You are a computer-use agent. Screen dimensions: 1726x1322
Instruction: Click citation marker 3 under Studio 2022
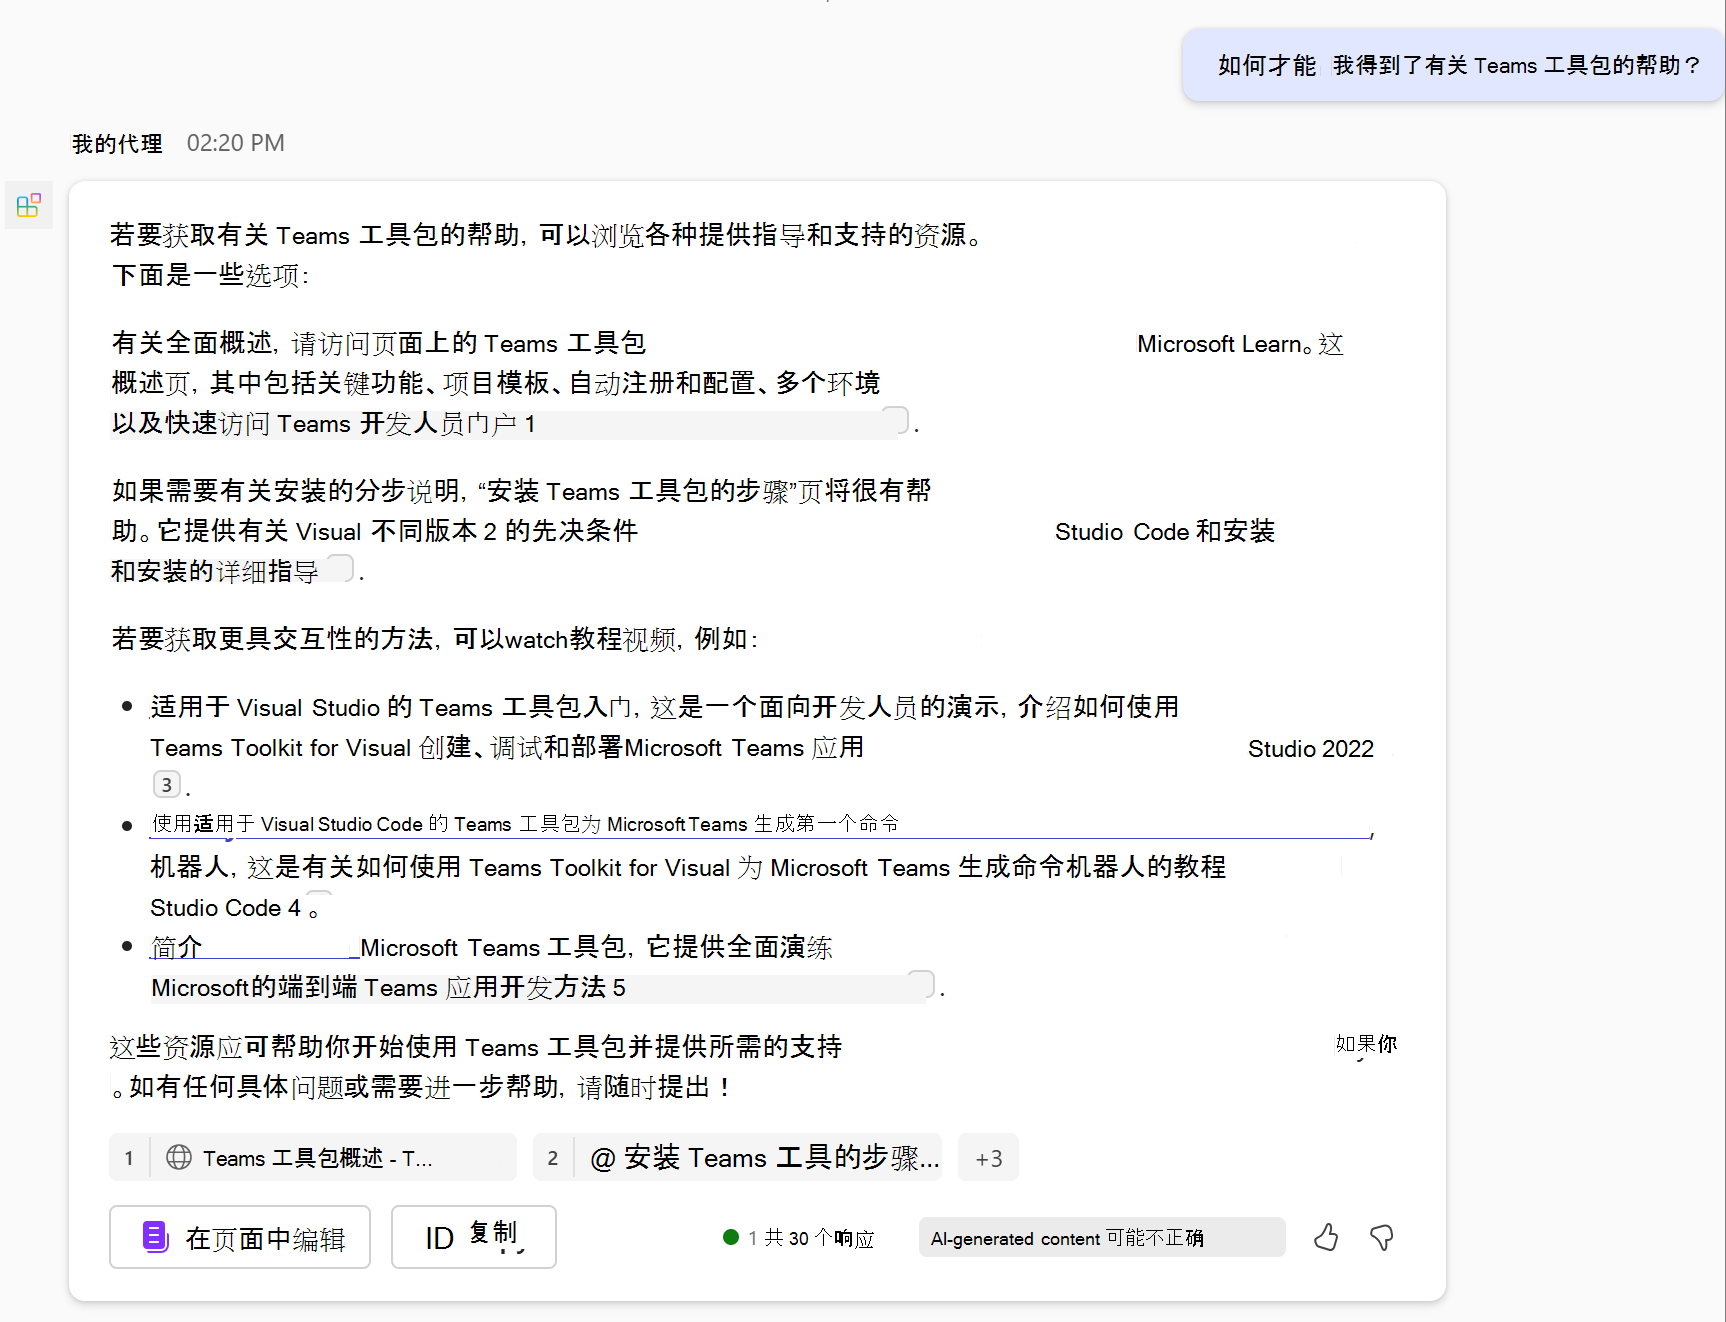point(167,785)
